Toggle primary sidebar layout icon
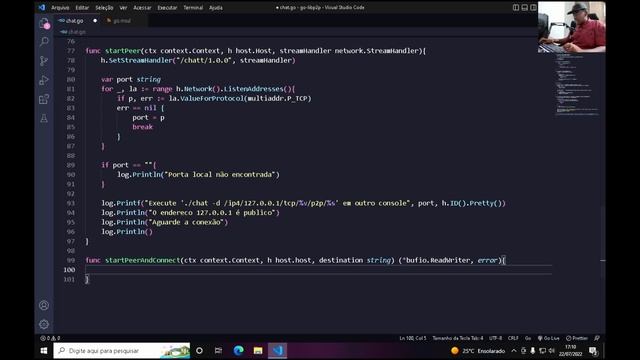 pos(516,7)
